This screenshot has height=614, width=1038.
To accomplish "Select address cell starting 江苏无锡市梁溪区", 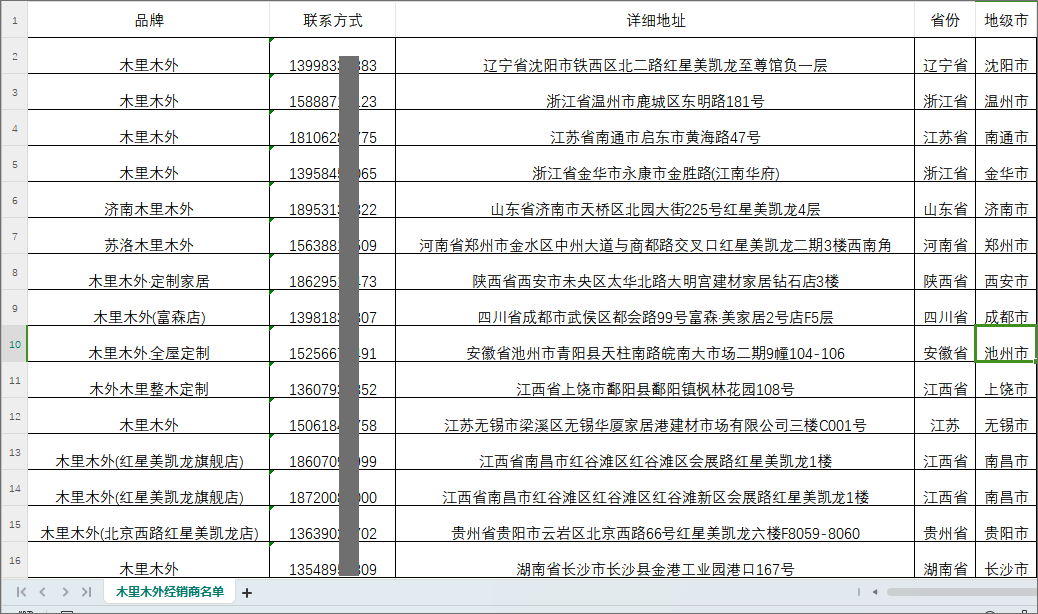I will (x=655, y=416).
